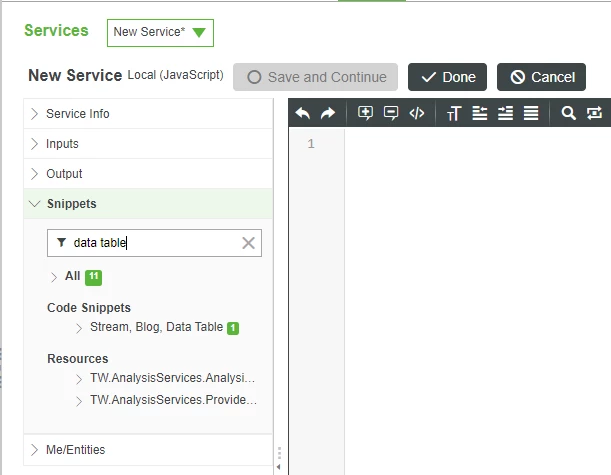Click the code tag icon in editor toolbar
The width and height of the screenshot is (611, 475).
pyautogui.click(x=417, y=113)
